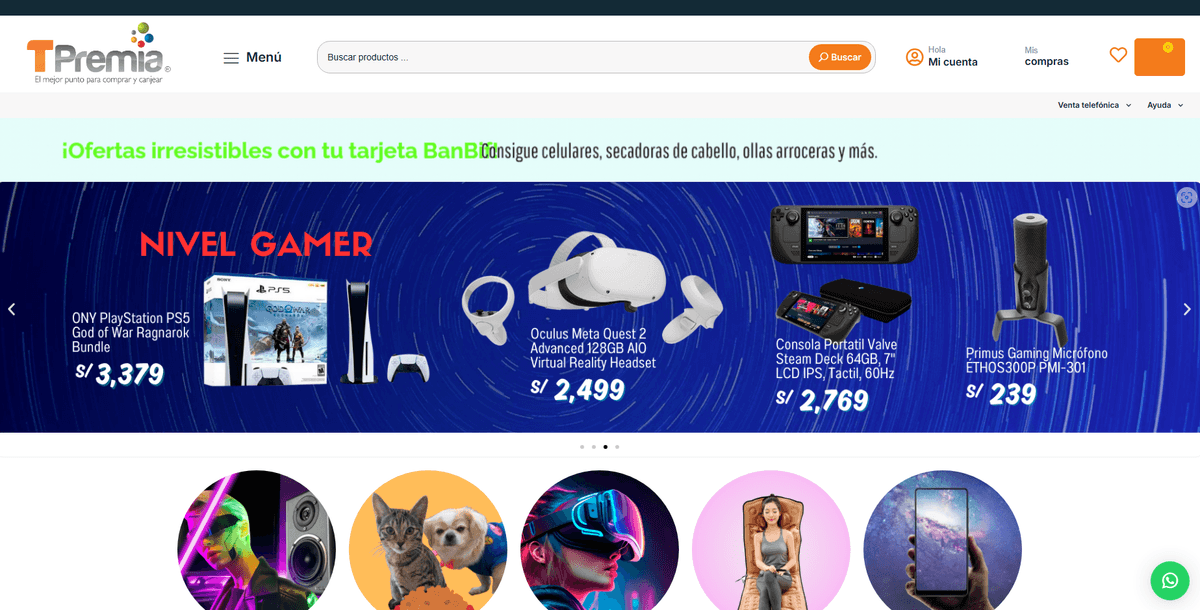The image size is (1200, 610).
Task: Click the TPremia logo
Action: [x=98, y=53]
